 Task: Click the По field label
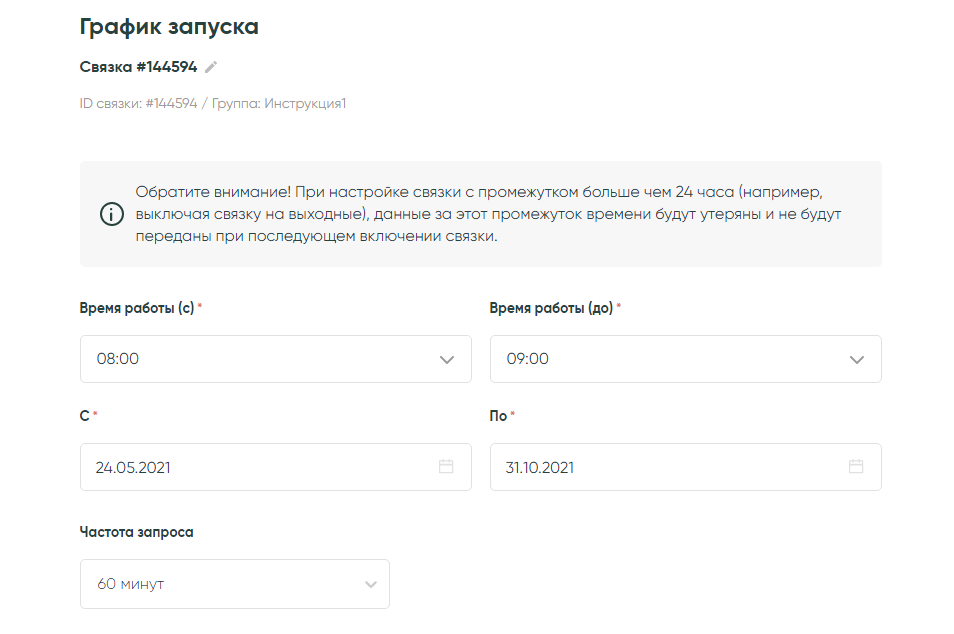(498, 416)
